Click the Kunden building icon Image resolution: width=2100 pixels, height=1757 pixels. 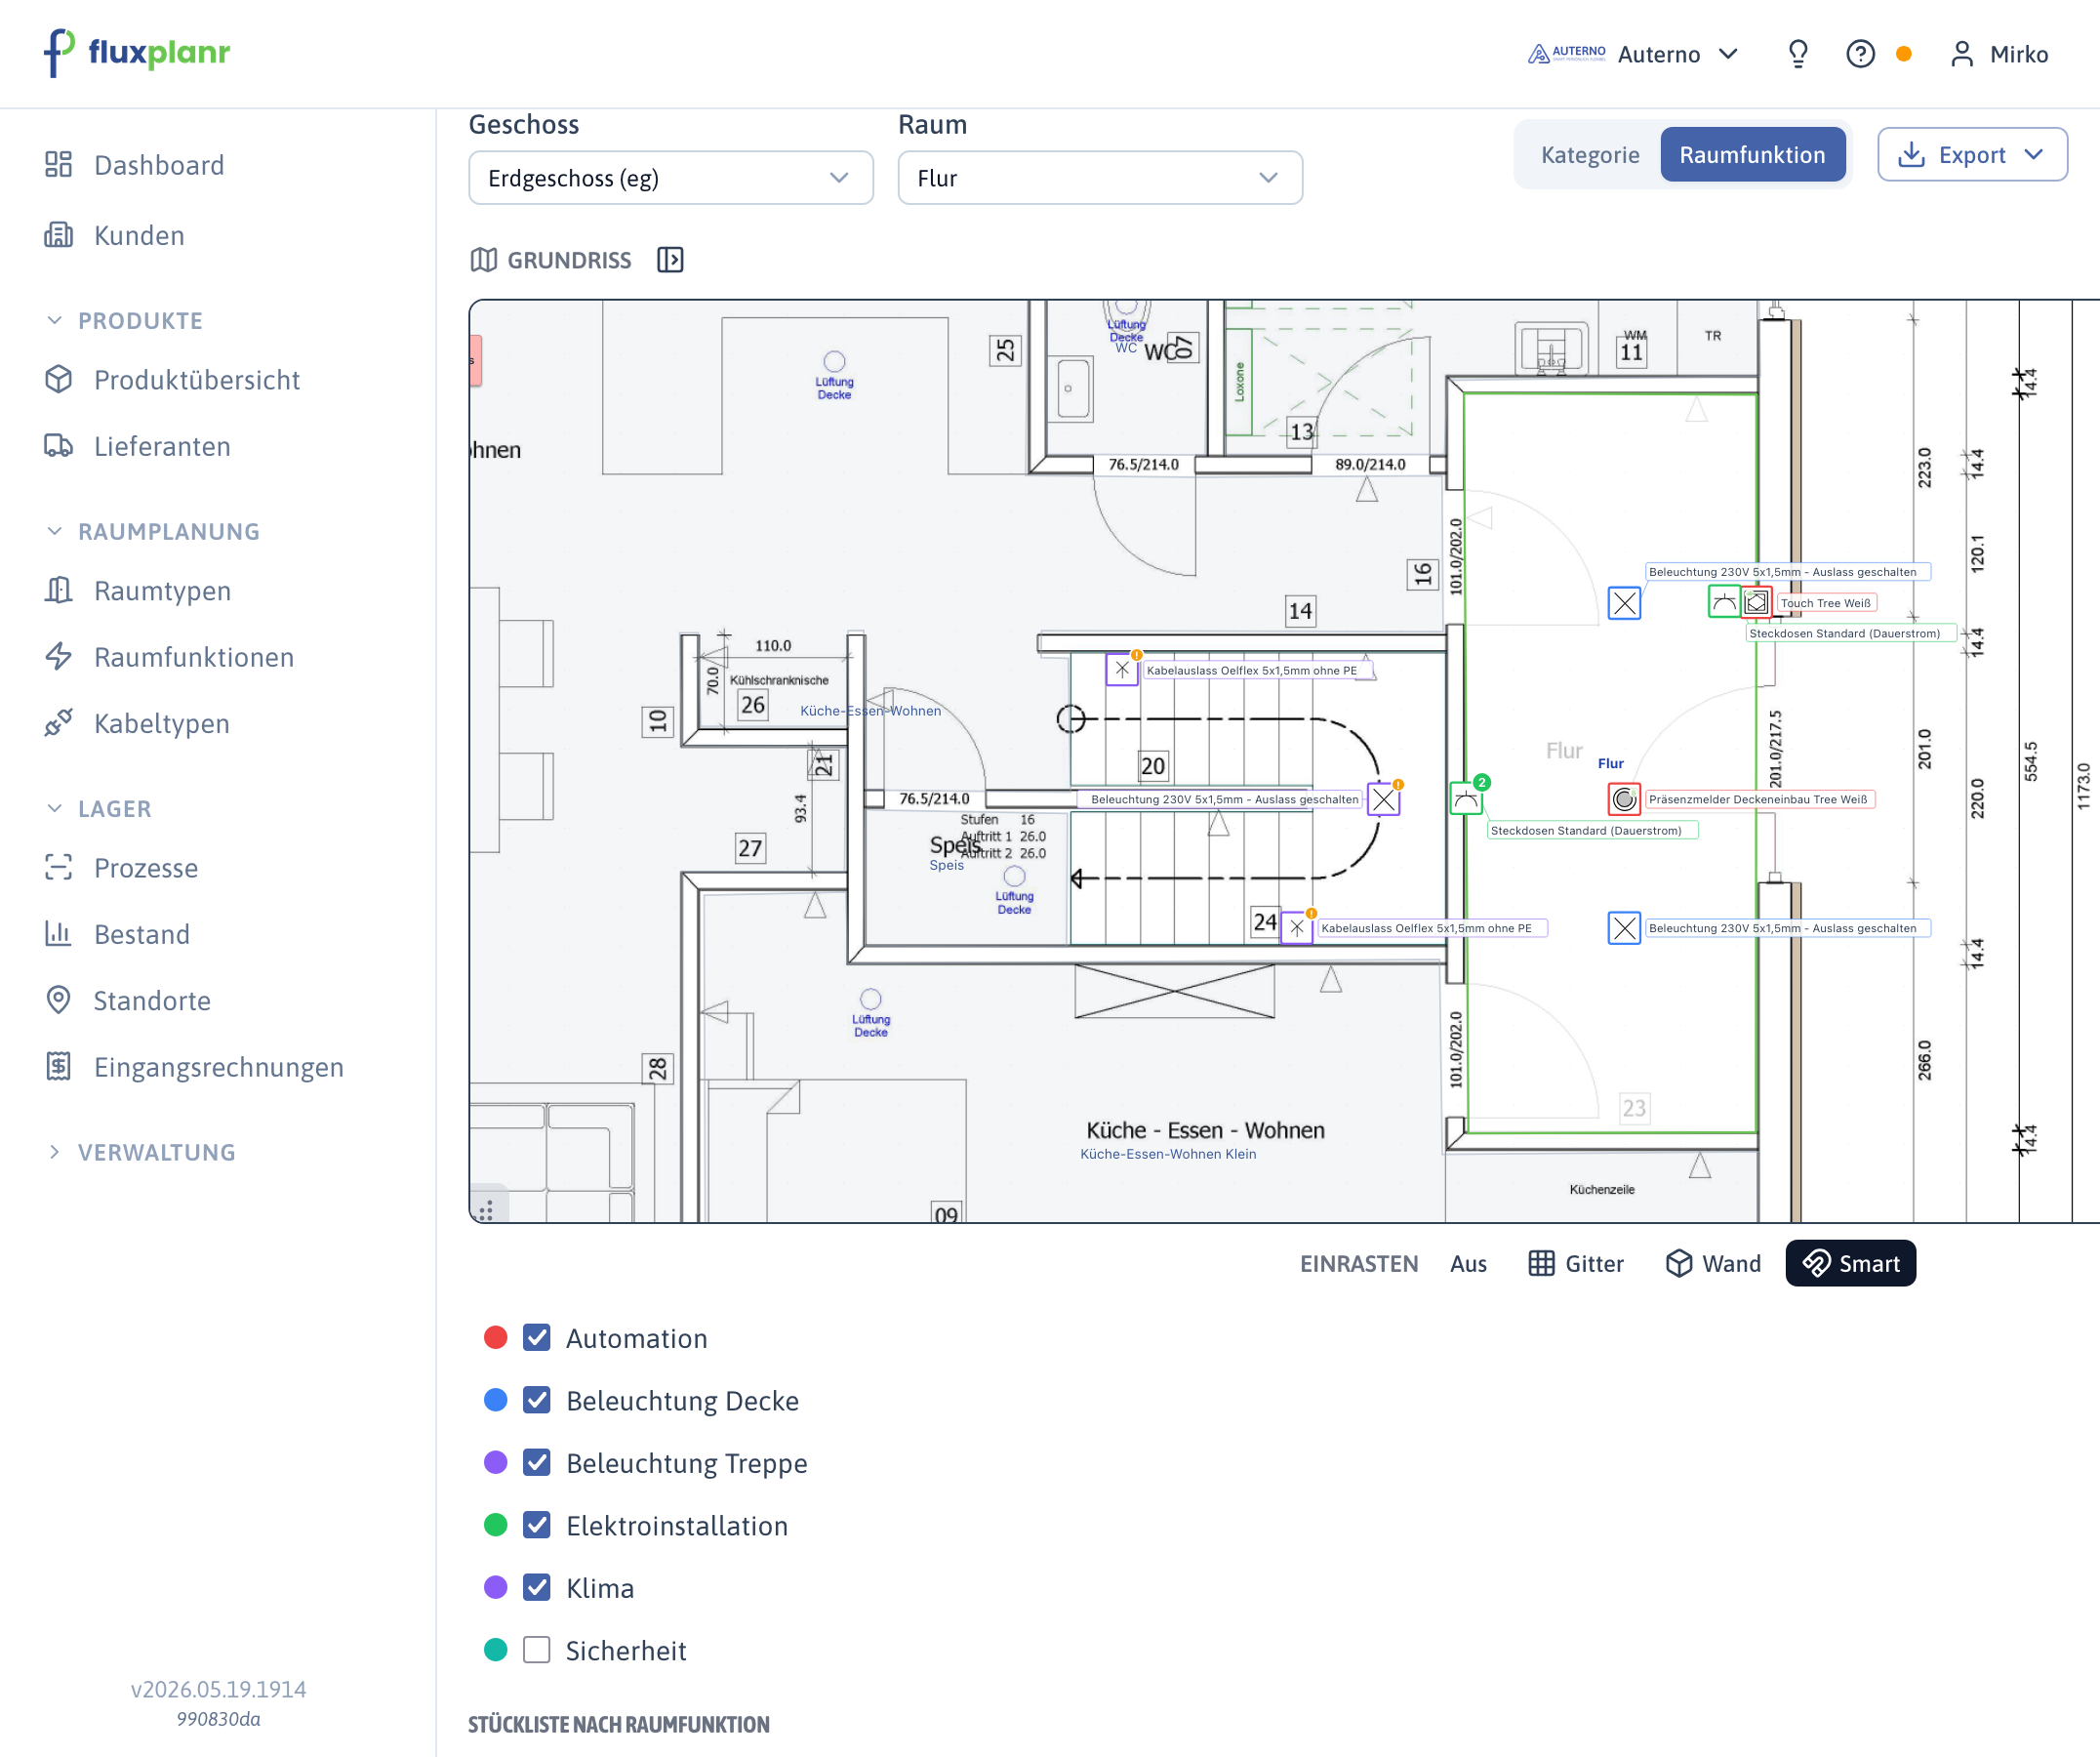[59, 235]
